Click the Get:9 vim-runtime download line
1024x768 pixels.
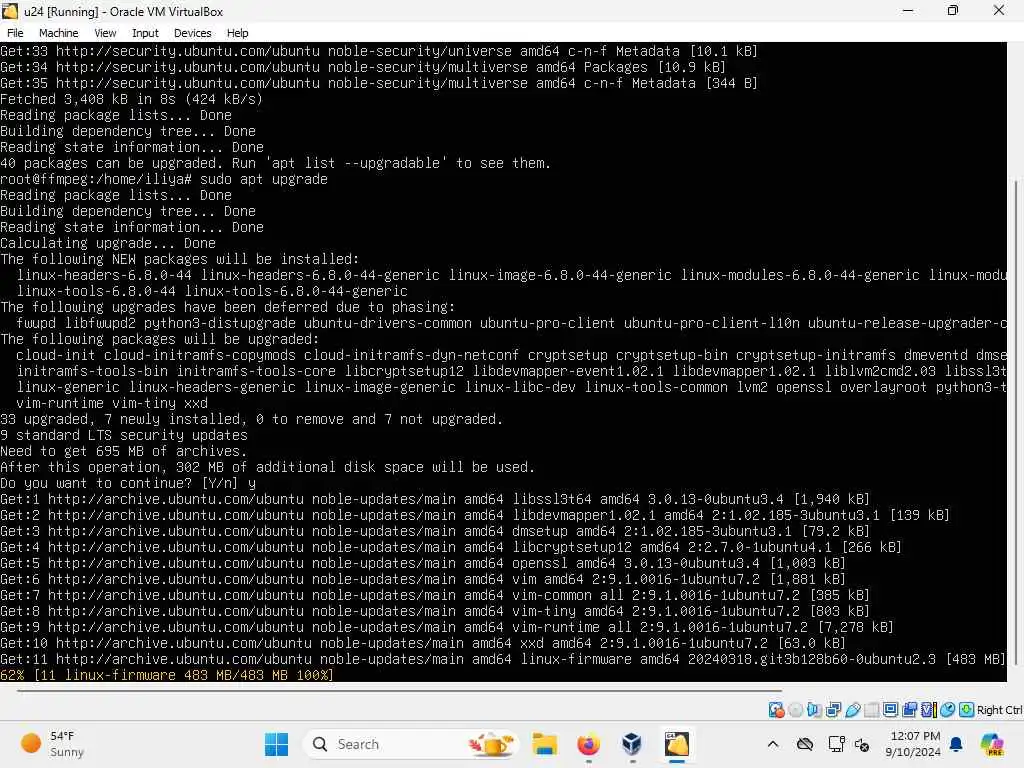point(447,627)
